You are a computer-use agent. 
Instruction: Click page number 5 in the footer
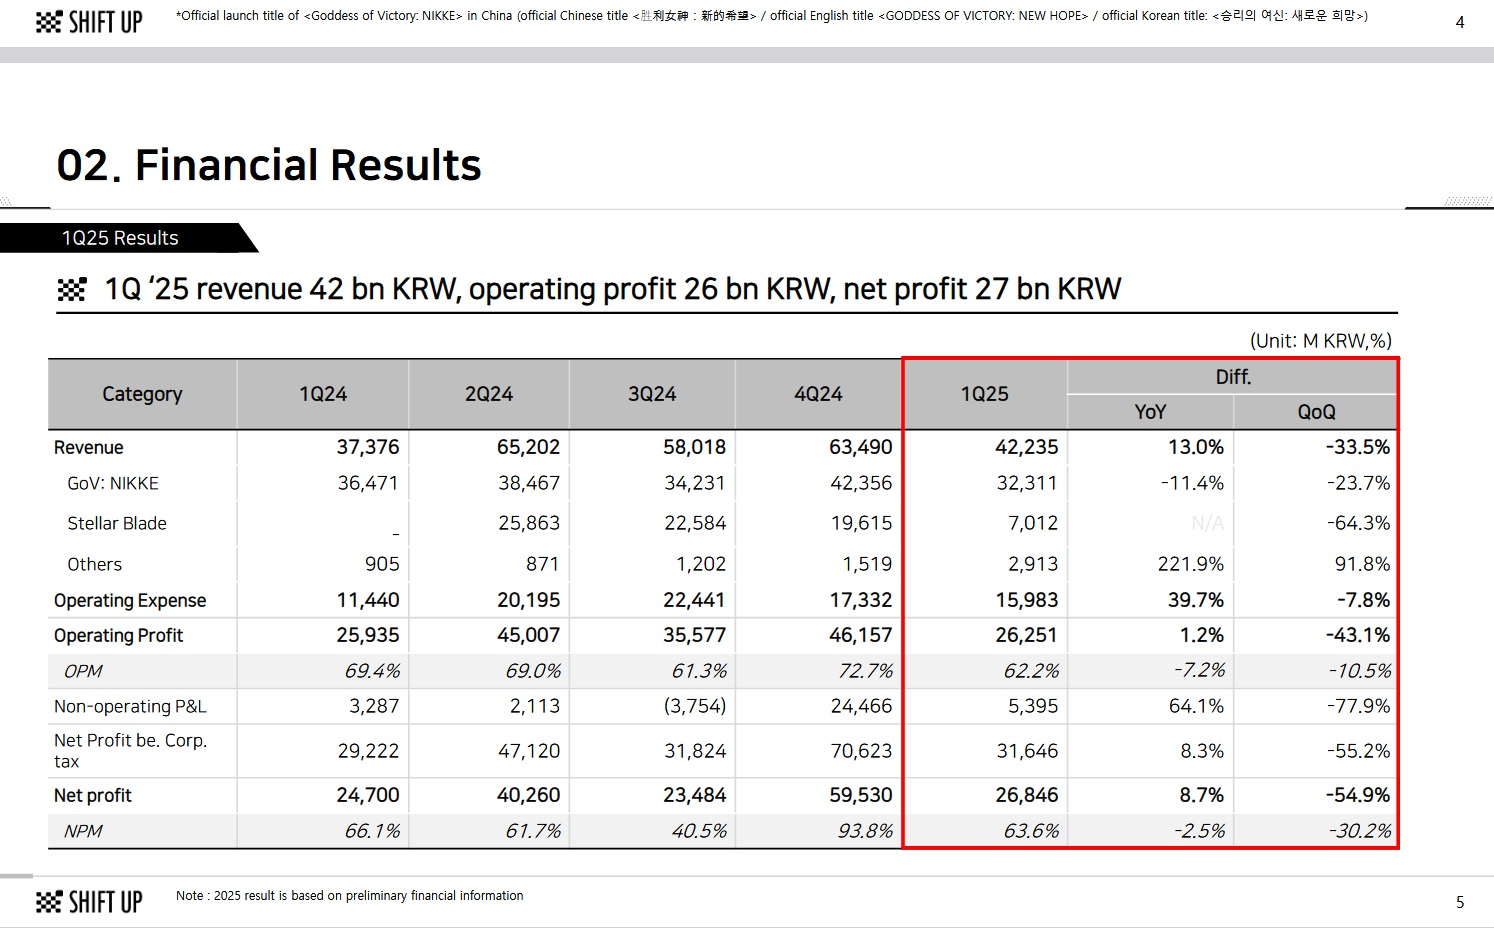(x=1460, y=902)
